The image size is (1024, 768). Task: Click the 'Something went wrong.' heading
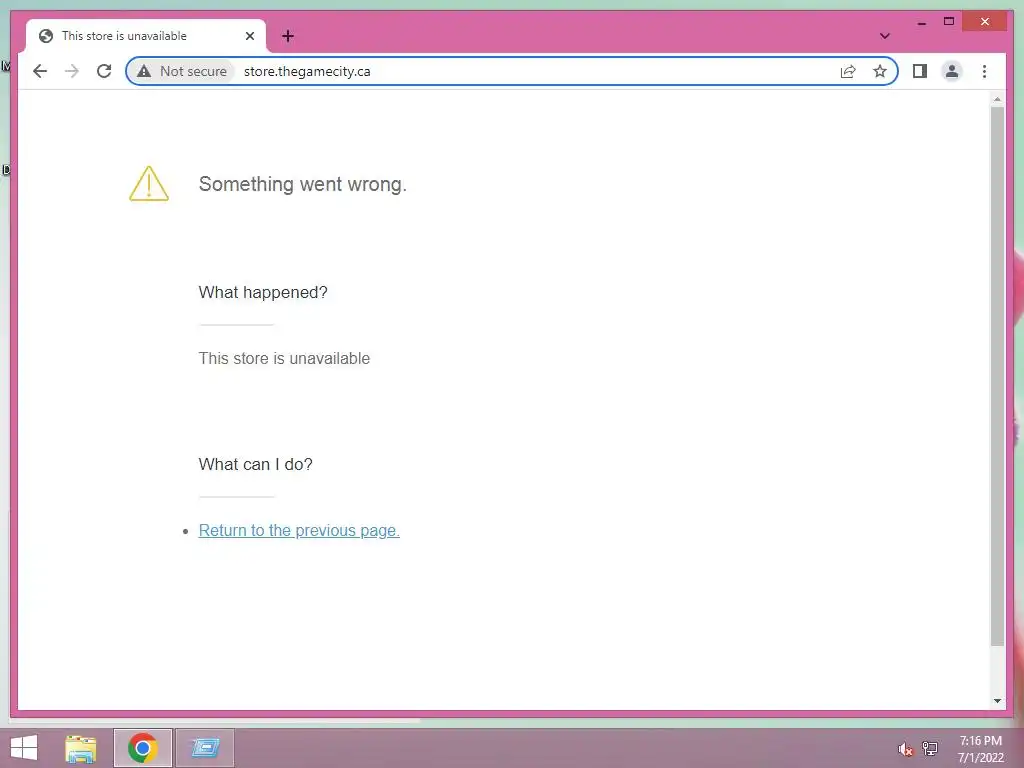click(302, 184)
